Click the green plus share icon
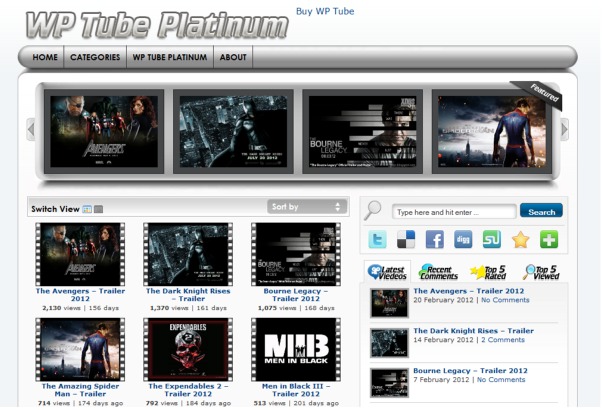This screenshot has width=602, height=410. click(549, 240)
